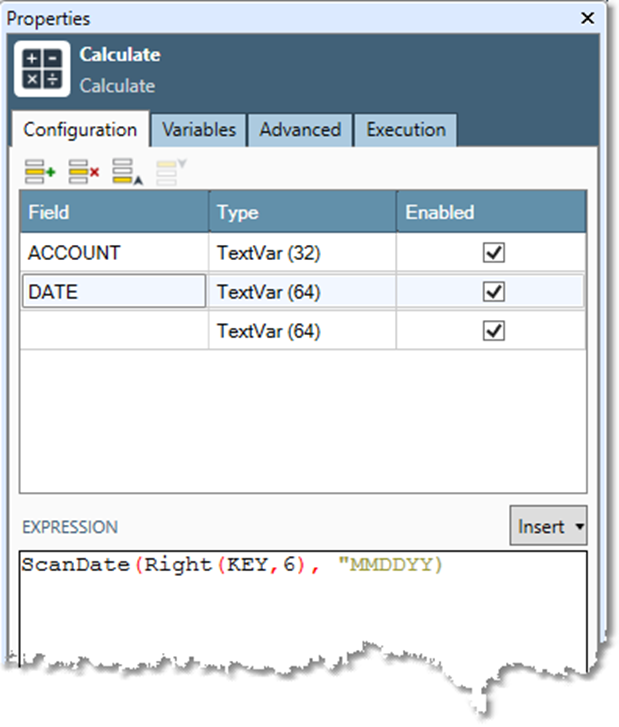Viewport: 619px width, 727px height.
Task: Go to the Execution tab
Action: (x=405, y=130)
